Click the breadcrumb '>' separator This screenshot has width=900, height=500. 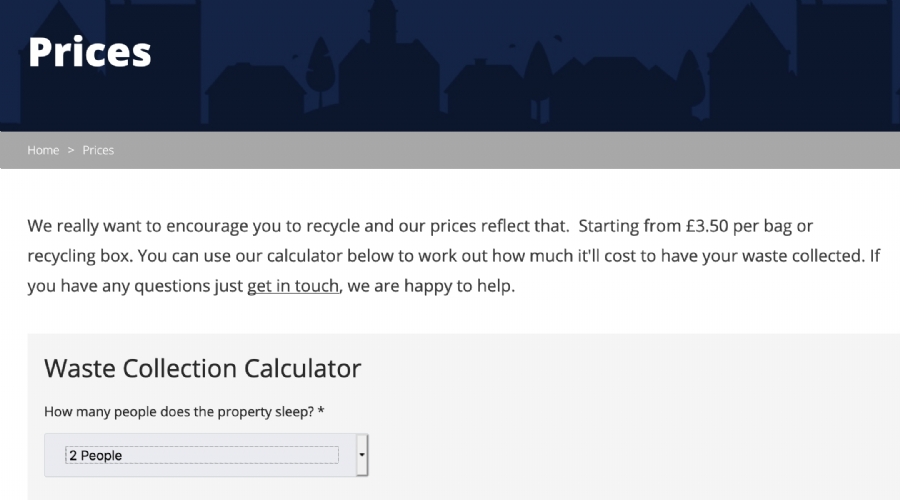coord(71,150)
